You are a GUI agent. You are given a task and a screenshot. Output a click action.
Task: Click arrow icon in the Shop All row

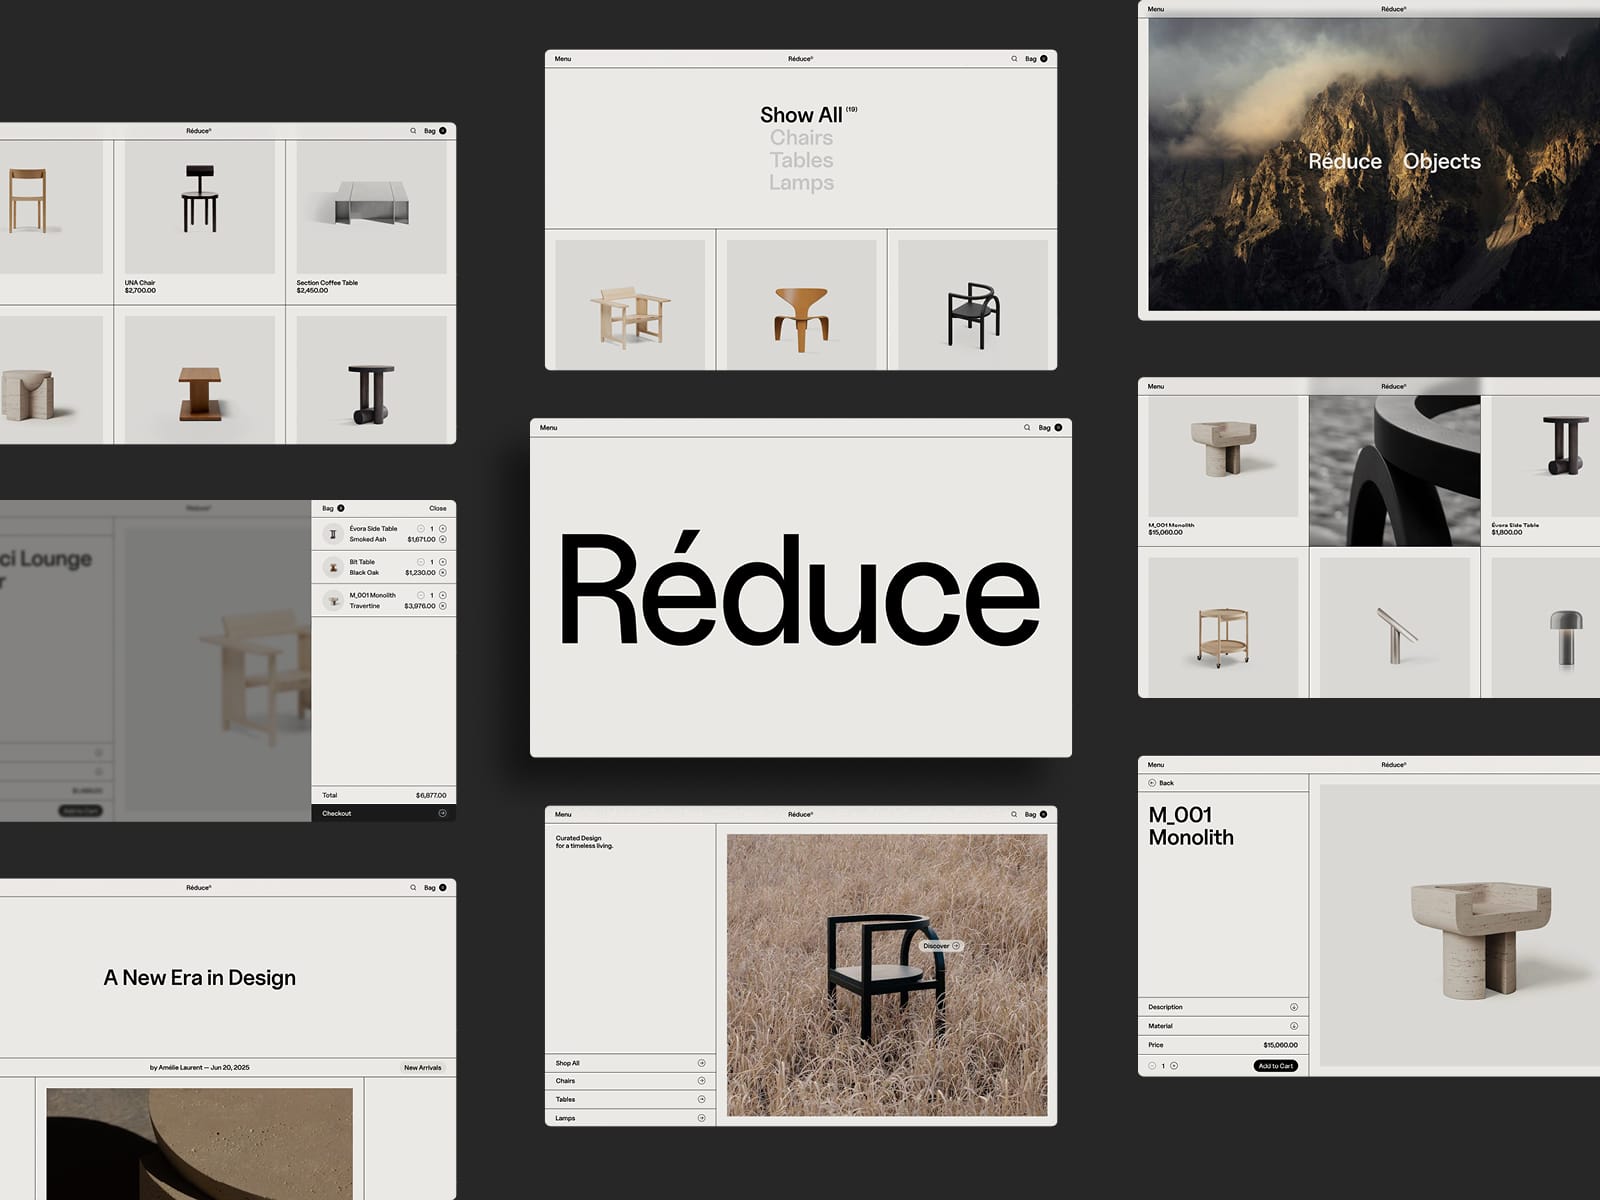[701, 1063]
